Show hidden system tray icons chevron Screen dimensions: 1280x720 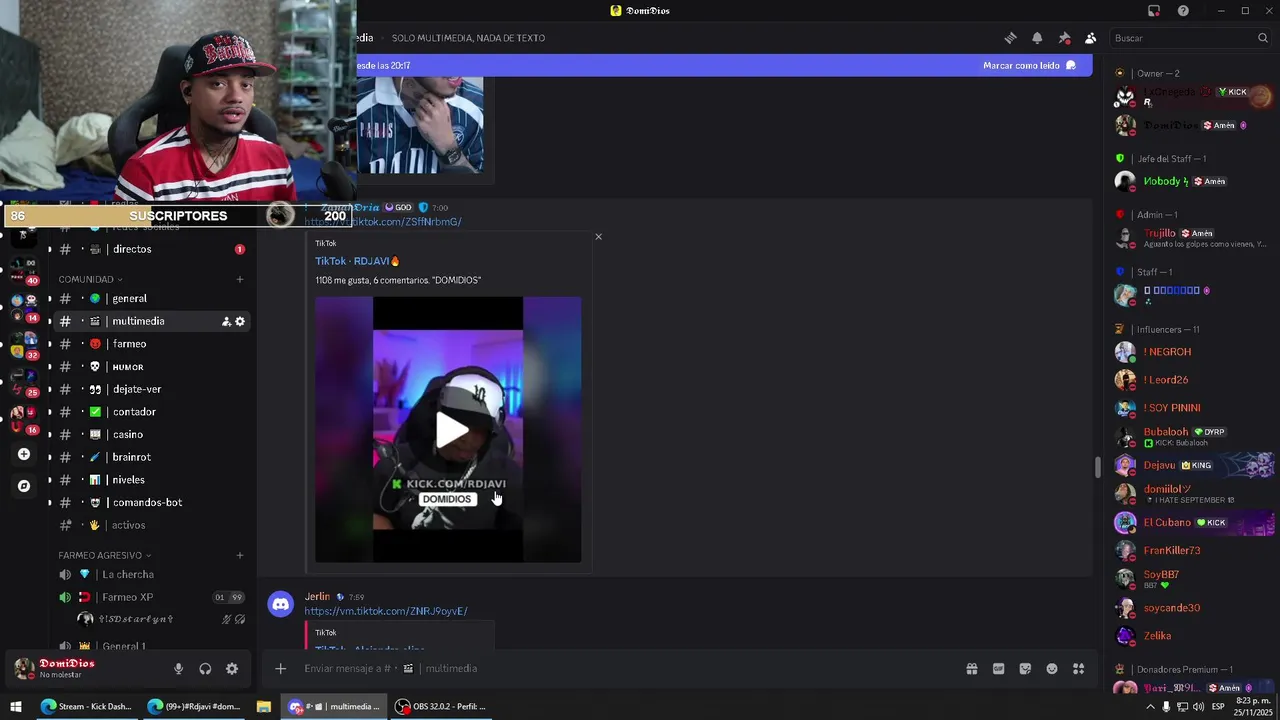click(1150, 707)
